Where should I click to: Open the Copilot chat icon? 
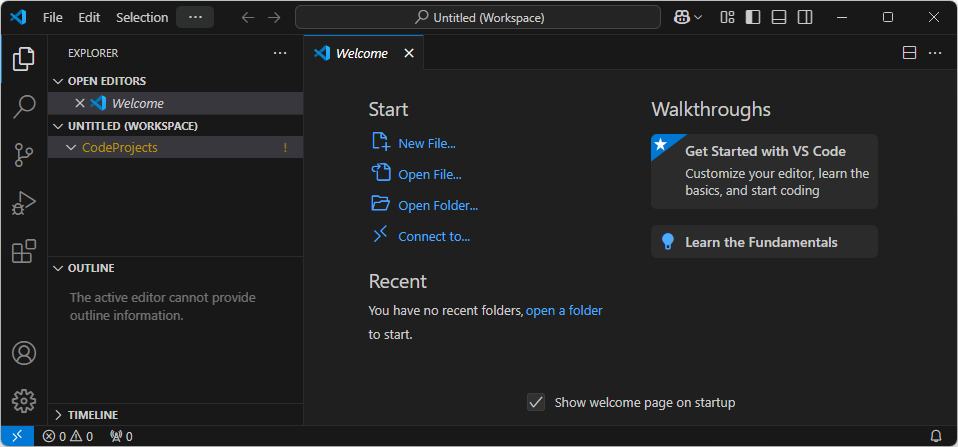[681, 18]
